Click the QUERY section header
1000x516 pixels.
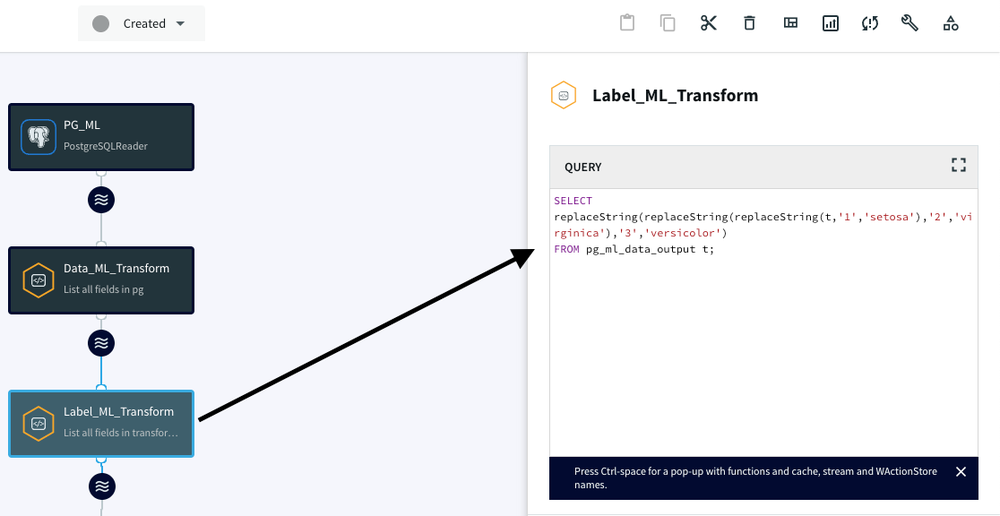click(x=763, y=167)
